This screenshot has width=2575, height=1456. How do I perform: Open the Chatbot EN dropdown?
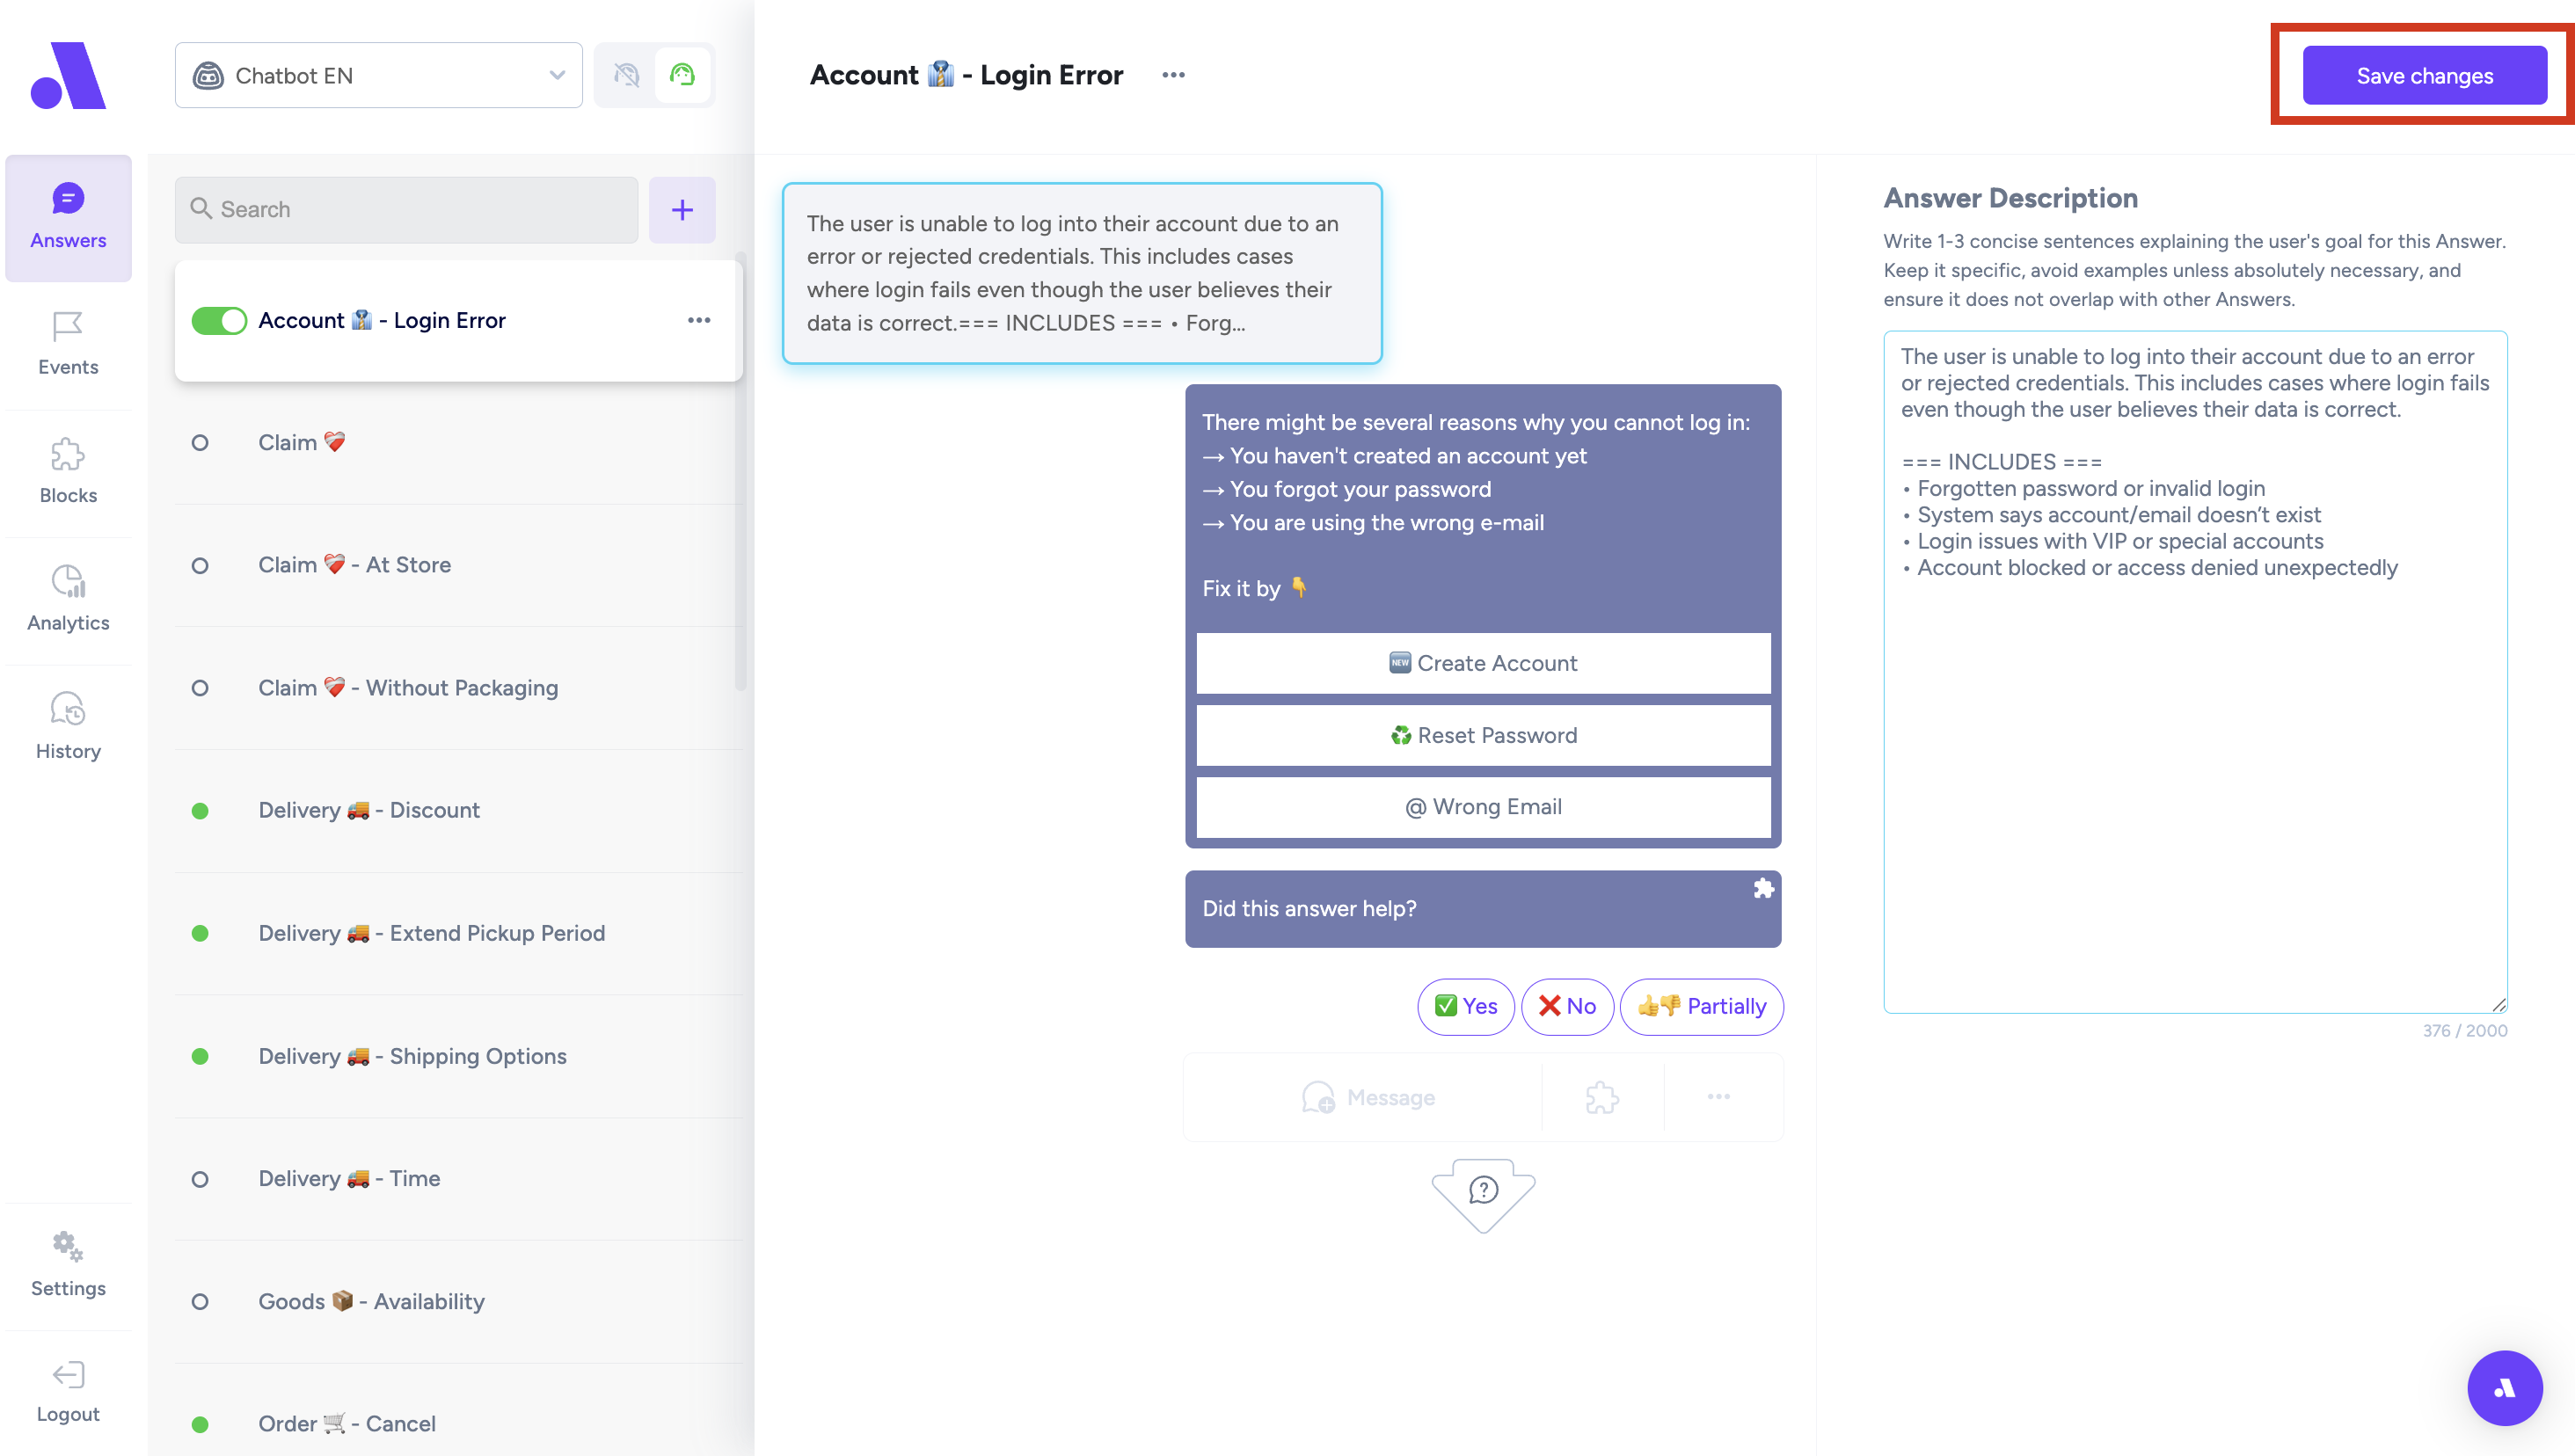pos(378,75)
